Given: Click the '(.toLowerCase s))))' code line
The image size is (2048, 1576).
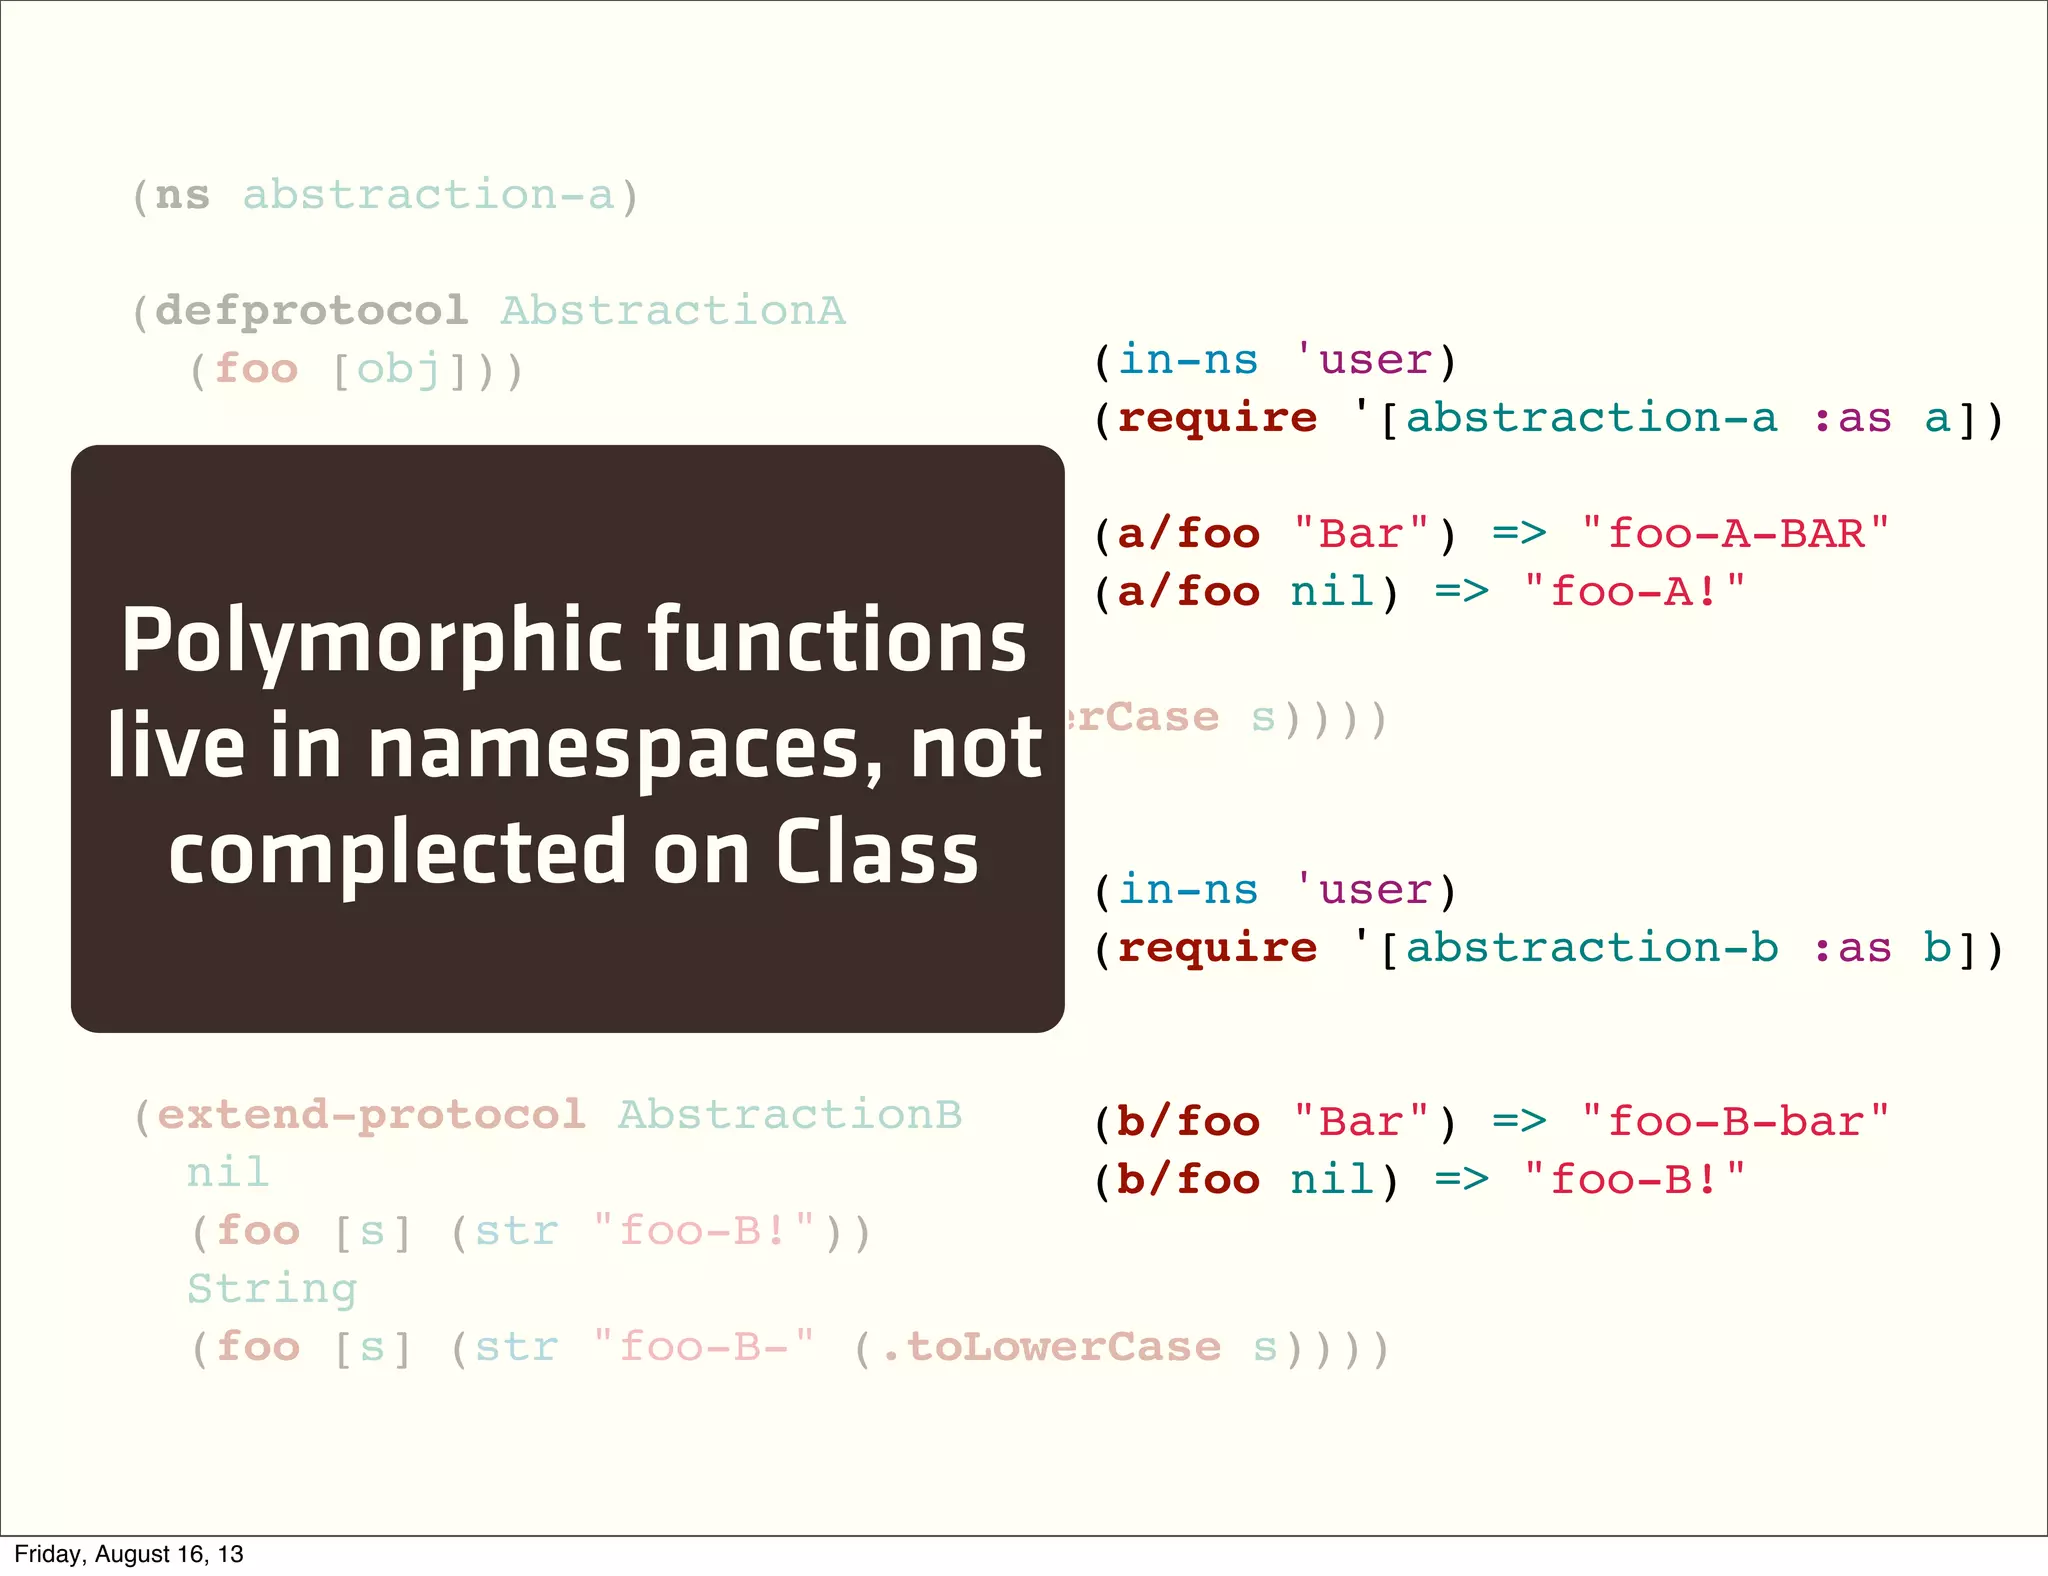Looking at the screenshot, I should click(x=790, y=1347).
